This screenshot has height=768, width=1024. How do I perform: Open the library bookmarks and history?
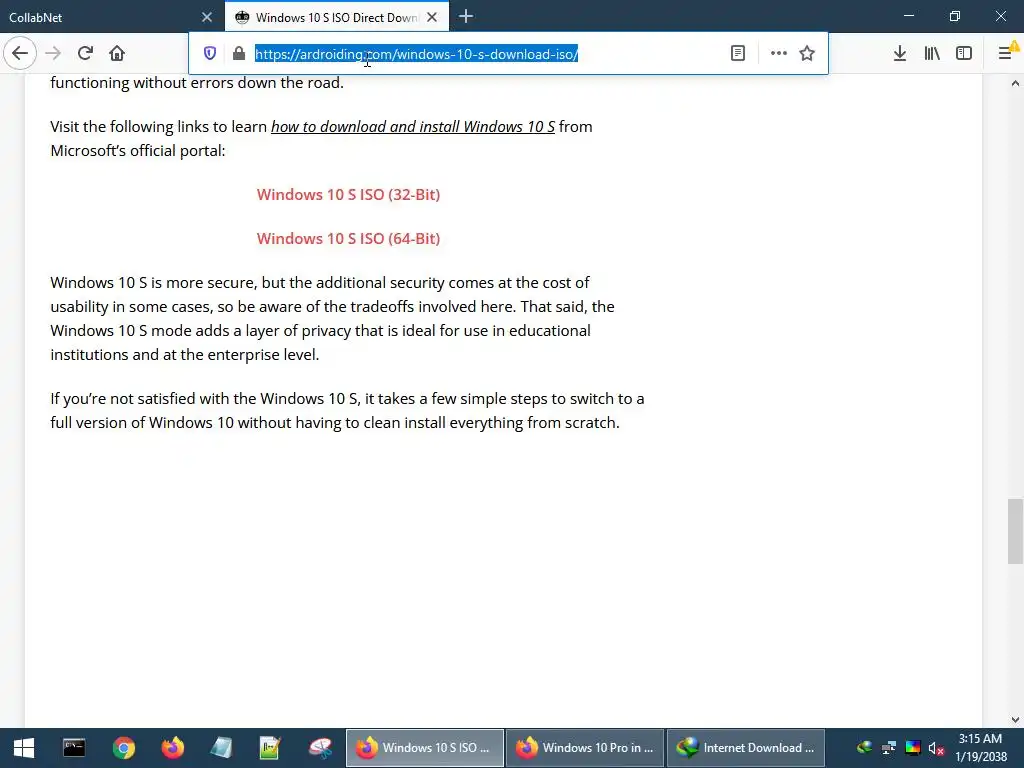coord(932,54)
